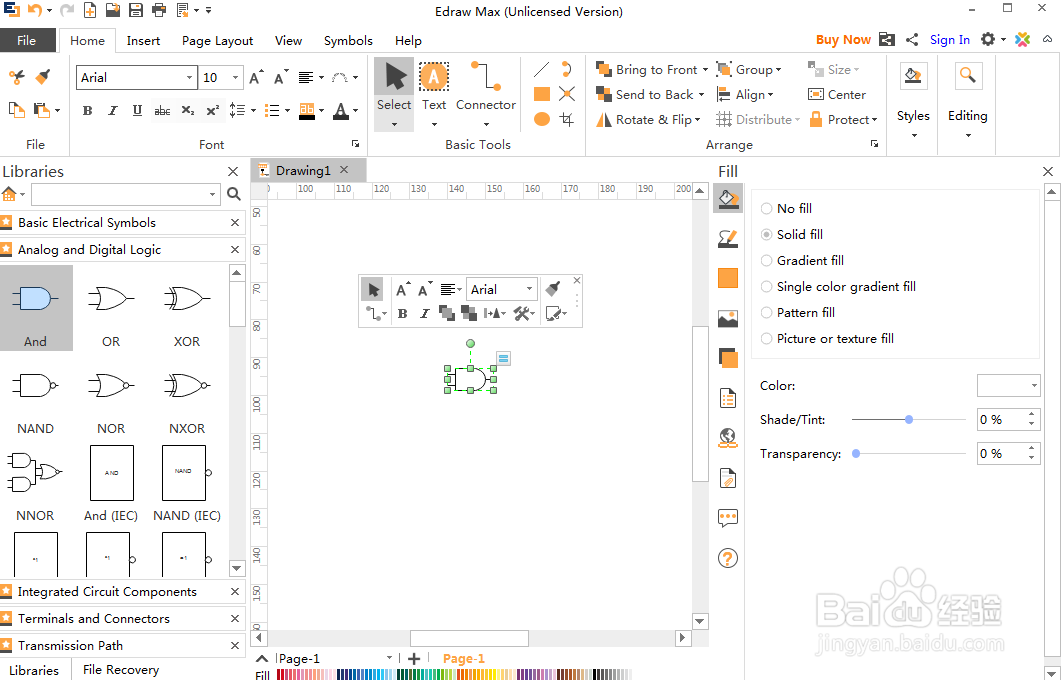
Task: Choose the NAND gate symbol
Action: pyautogui.click(x=36, y=395)
